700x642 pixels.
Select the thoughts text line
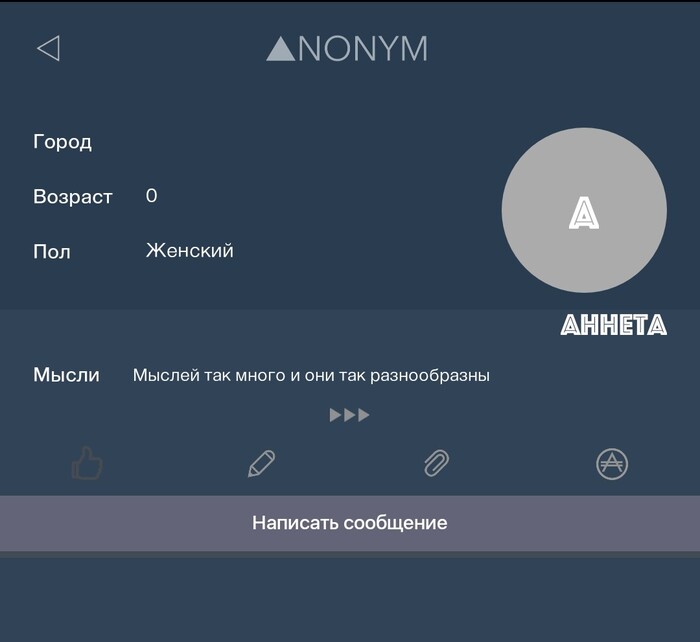pyautogui.click(x=311, y=375)
